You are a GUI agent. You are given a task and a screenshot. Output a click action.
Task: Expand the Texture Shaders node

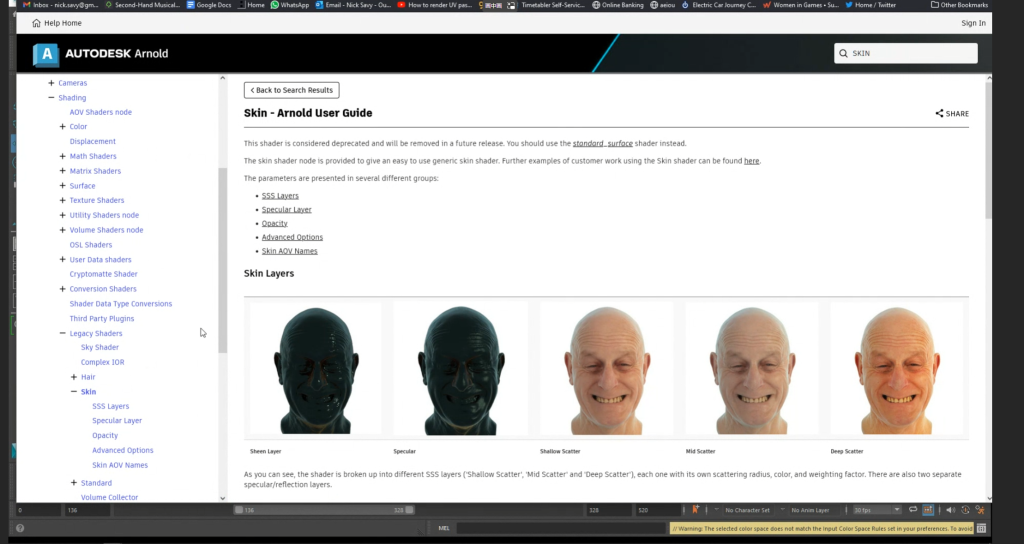(62, 200)
